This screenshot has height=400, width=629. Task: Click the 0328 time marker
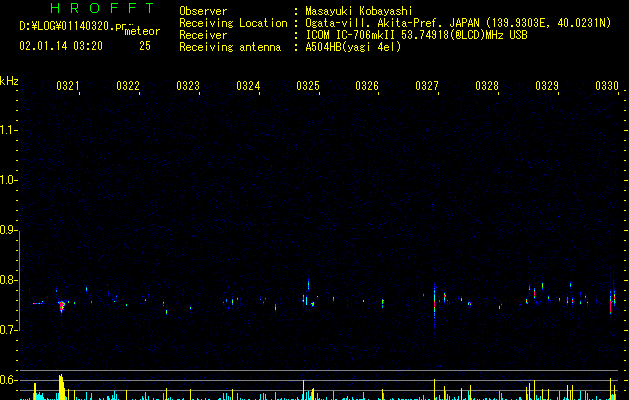(x=487, y=86)
